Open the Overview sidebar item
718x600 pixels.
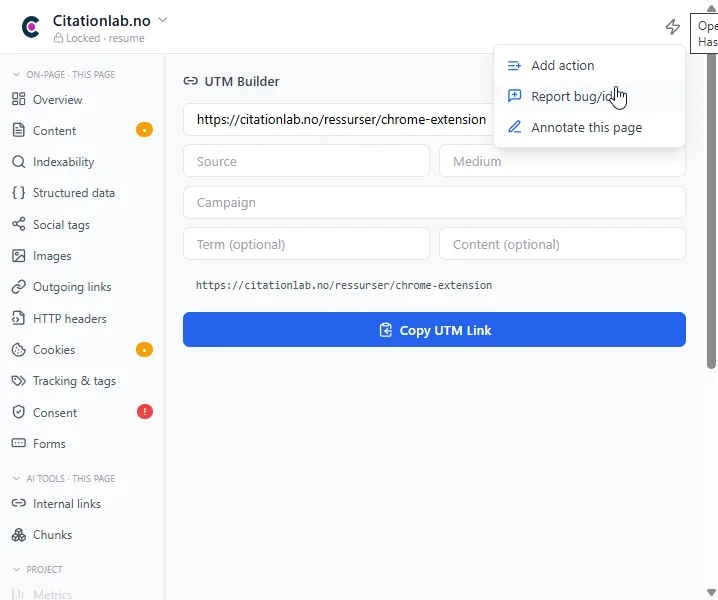[82, 99]
